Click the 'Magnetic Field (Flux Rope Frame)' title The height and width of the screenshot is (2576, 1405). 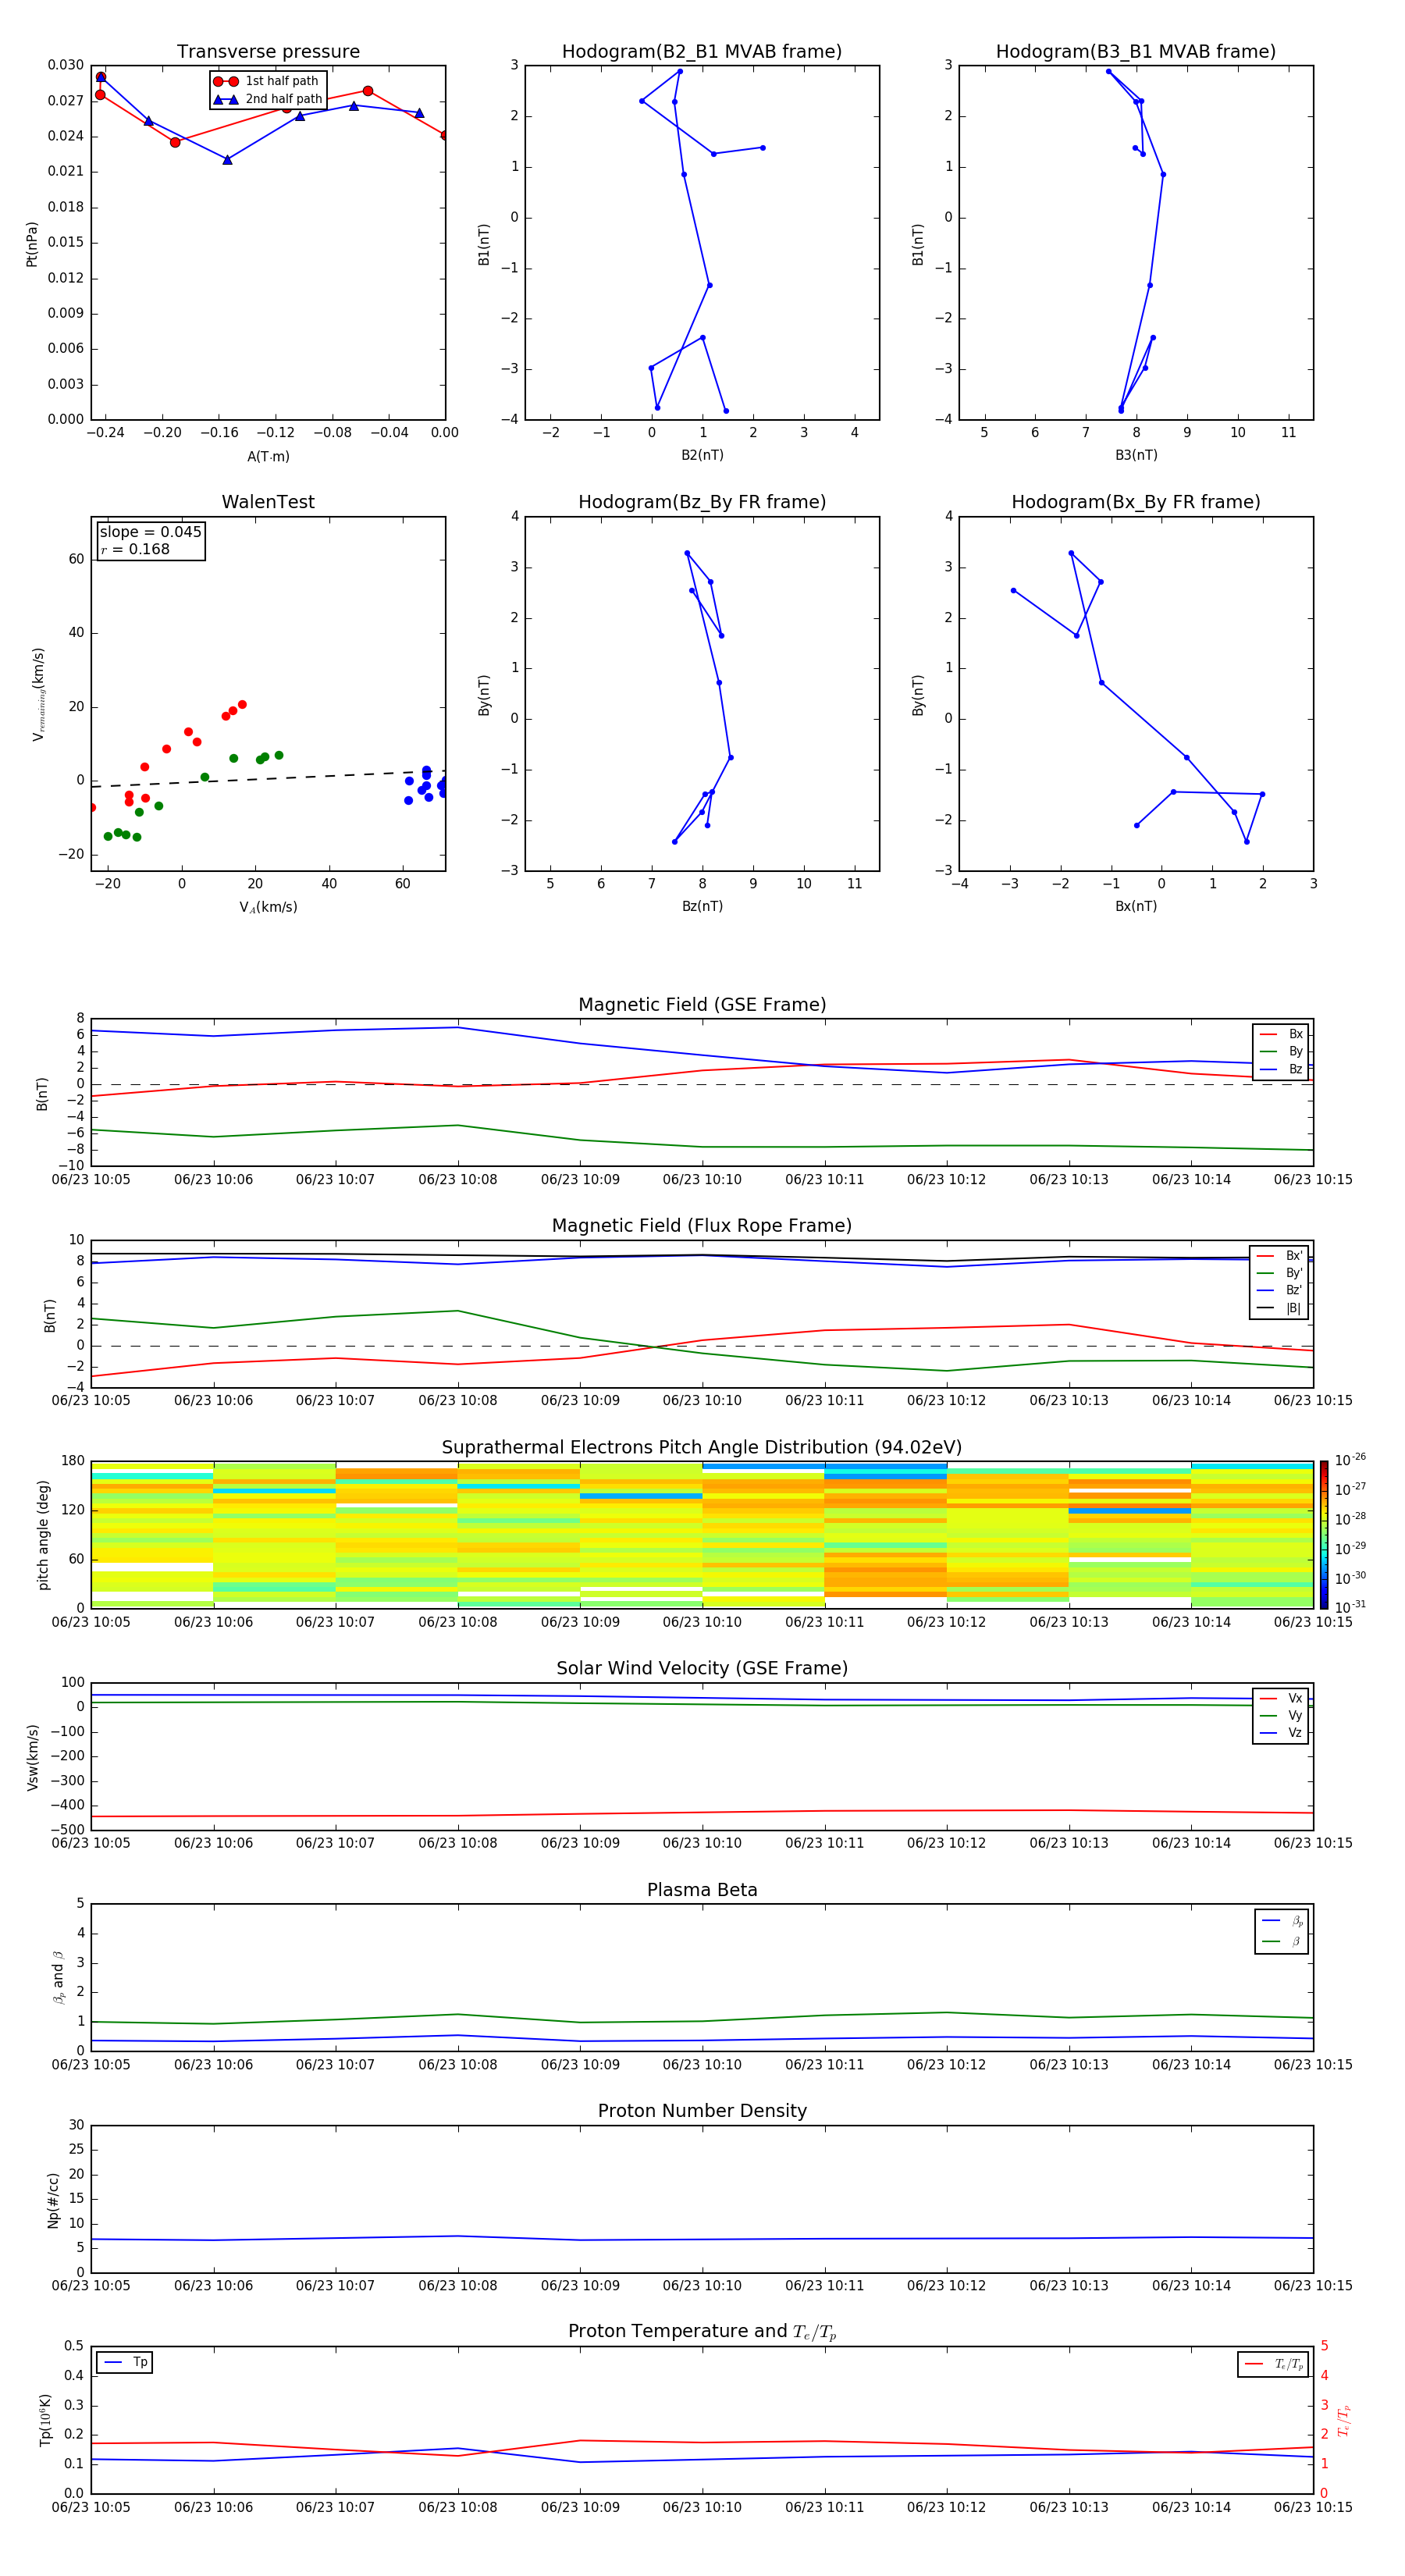tap(702, 1226)
